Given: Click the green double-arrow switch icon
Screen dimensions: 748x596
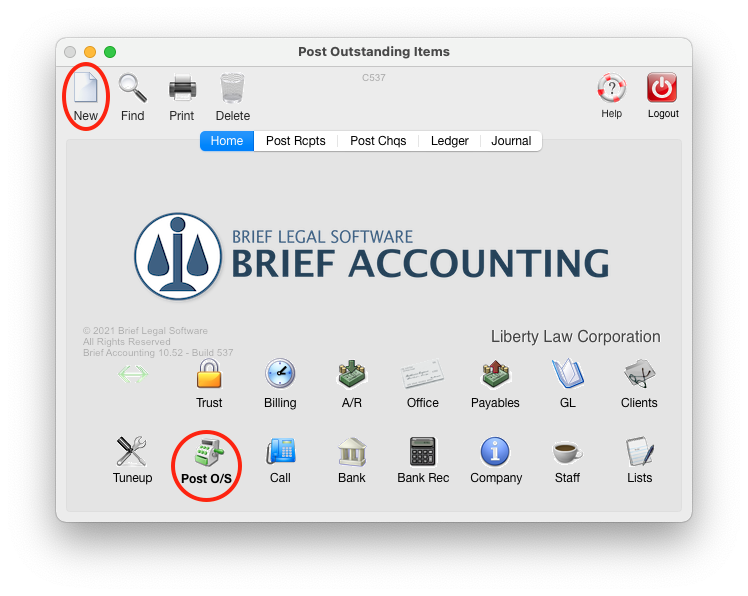Looking at the screenshot, I should pos(133,374).
